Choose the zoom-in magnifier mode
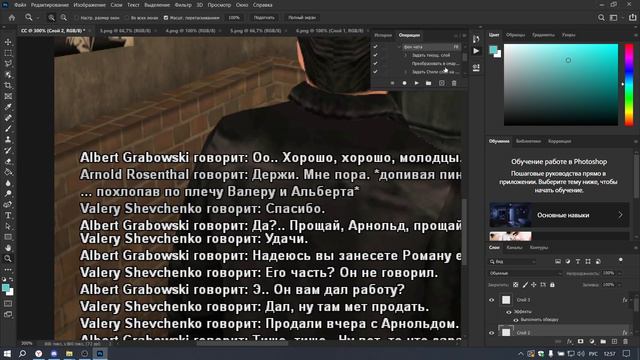This screenshot has height=360, width=640. pos(51,18)
